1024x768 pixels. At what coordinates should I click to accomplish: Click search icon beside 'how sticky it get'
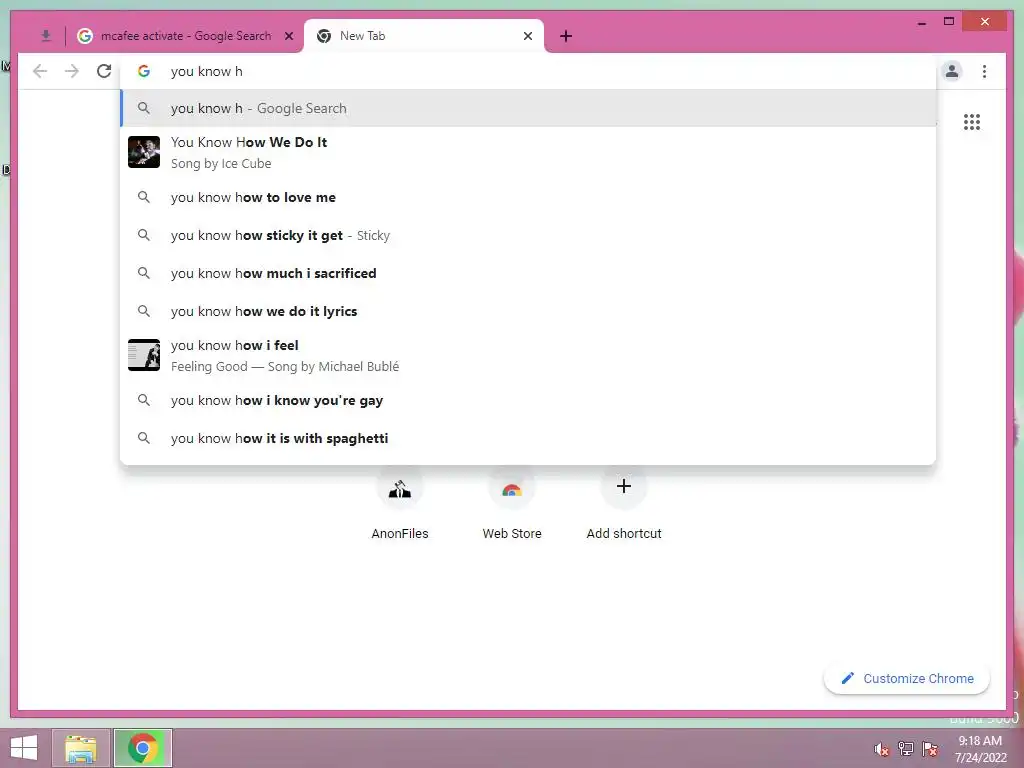click(144, 235)
